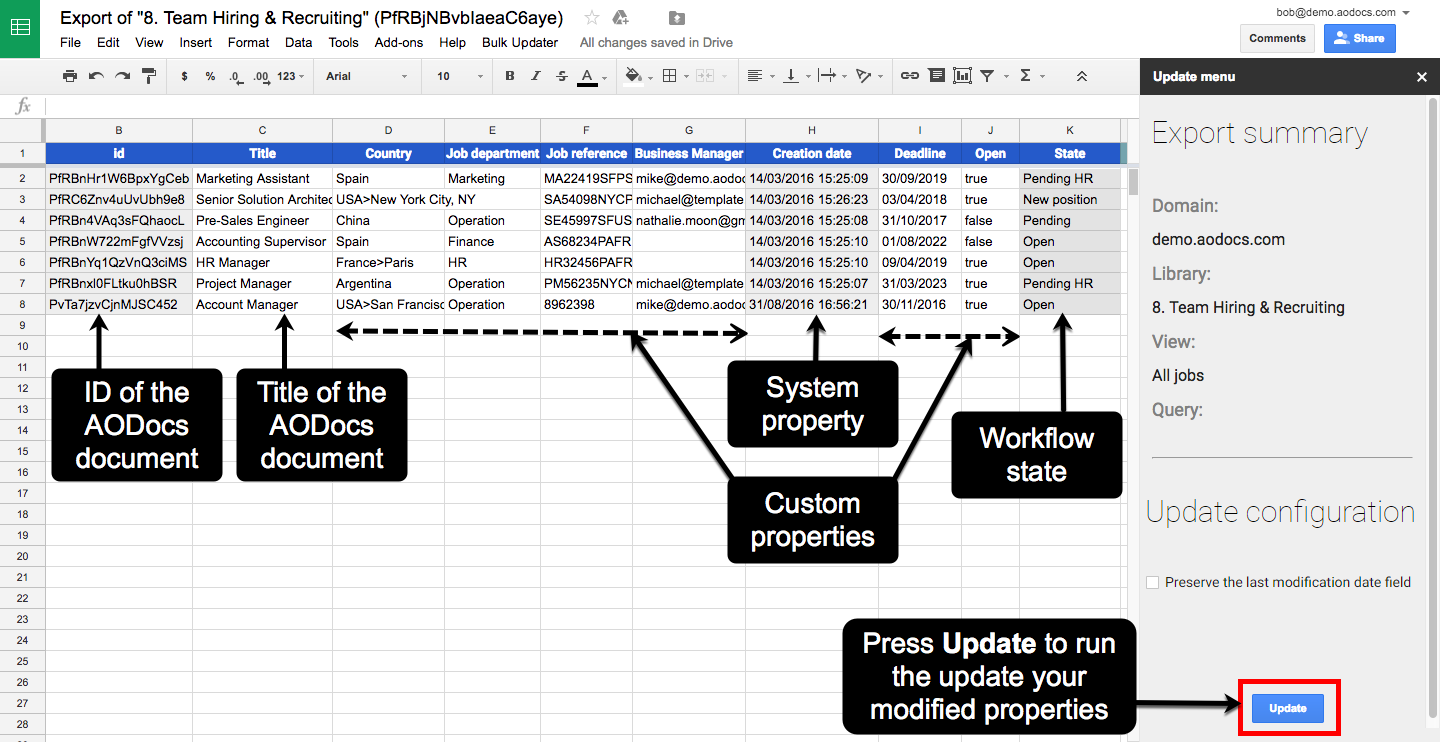The width and height of the screenshot is (1440, 742).
Task: Open the Arial font dropdown
Action: 367,76
